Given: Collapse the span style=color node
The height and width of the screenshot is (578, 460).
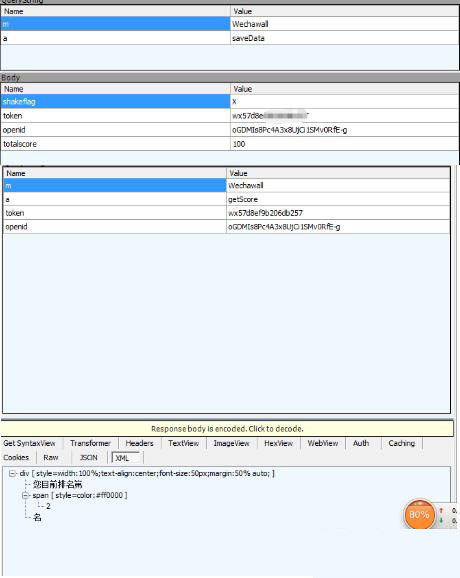Looking at the screenshot, I should coord(25,495).
